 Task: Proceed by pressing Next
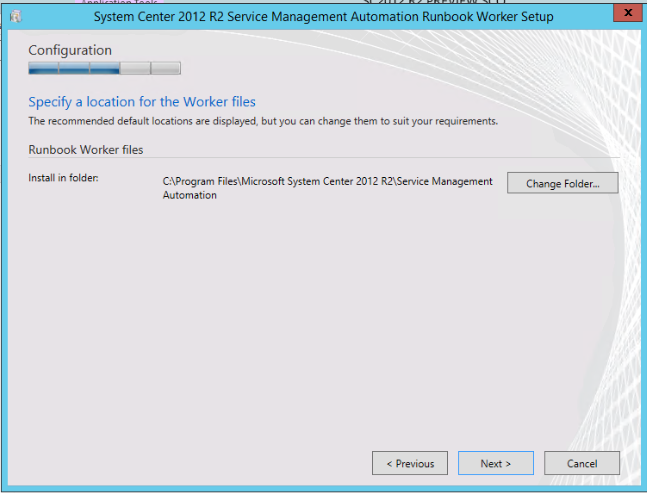495,463
